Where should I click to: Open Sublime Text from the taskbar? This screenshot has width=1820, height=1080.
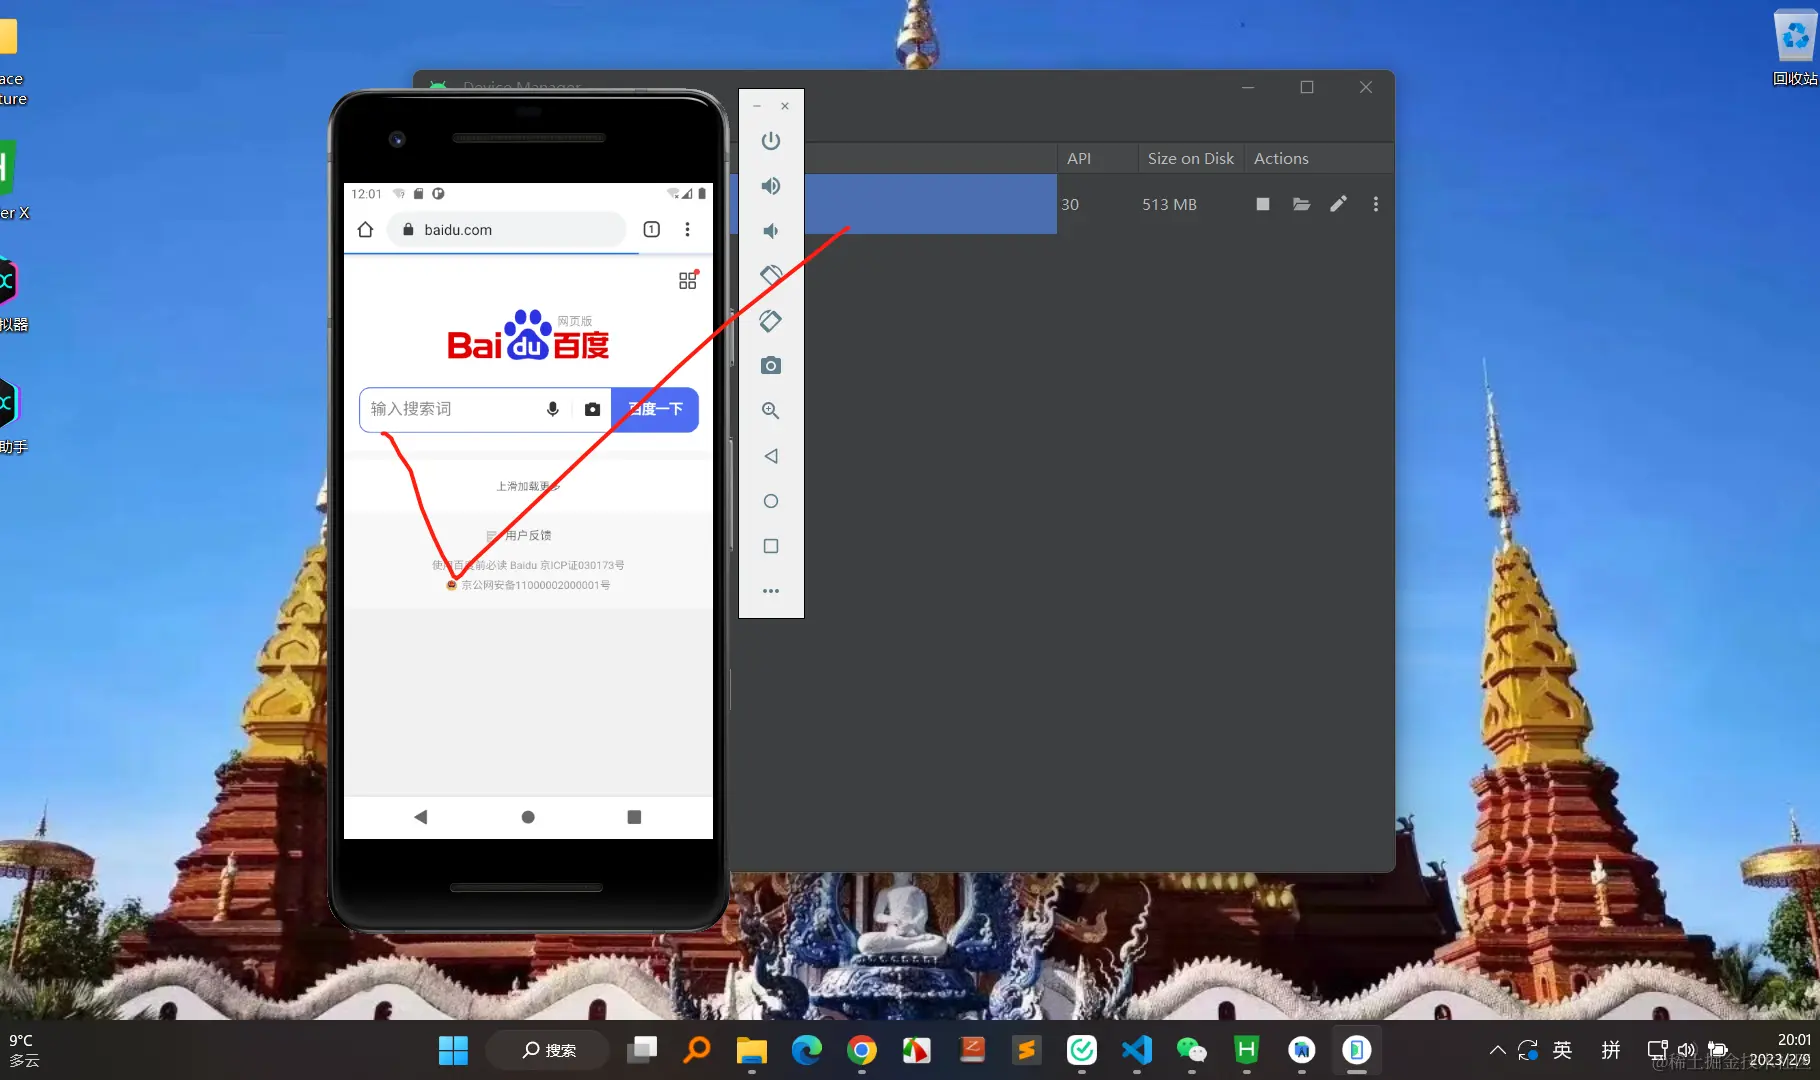click(x=1027, y=1050)
